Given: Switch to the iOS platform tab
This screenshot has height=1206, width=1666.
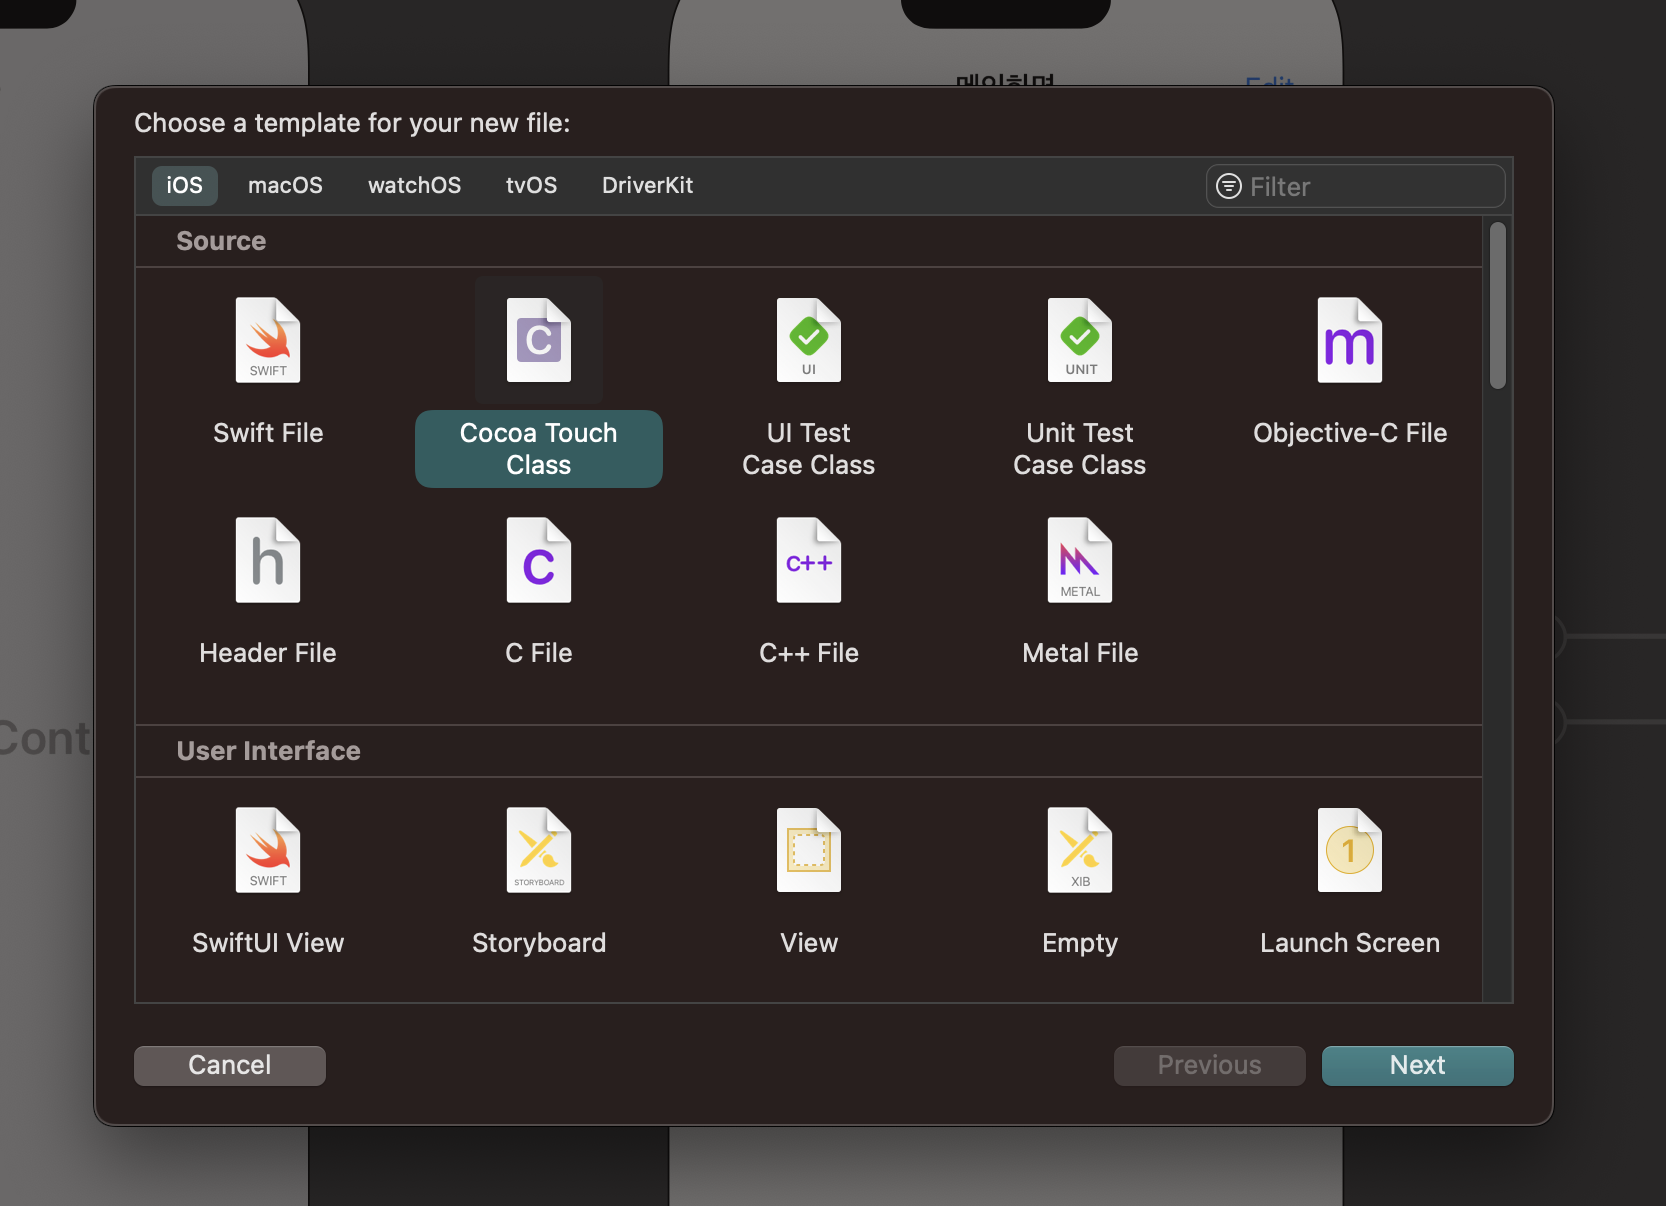Looking at the screenshot, I should 185,186.
